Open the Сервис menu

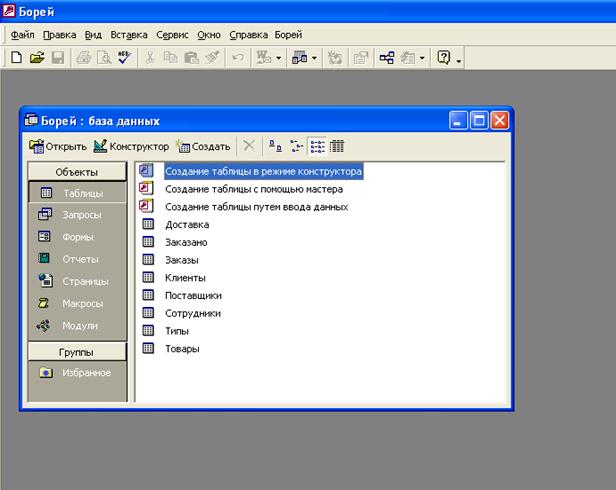(x=172, y=35)
